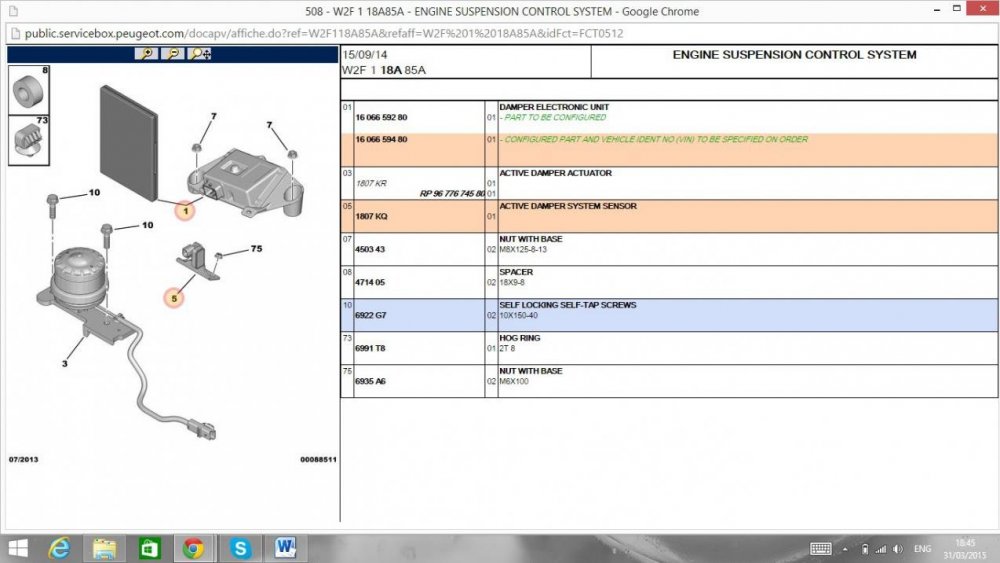The height and width of the screenshot is (563, 1000).
Task: Open File Explorer from the taskbar
Action: 104,548
